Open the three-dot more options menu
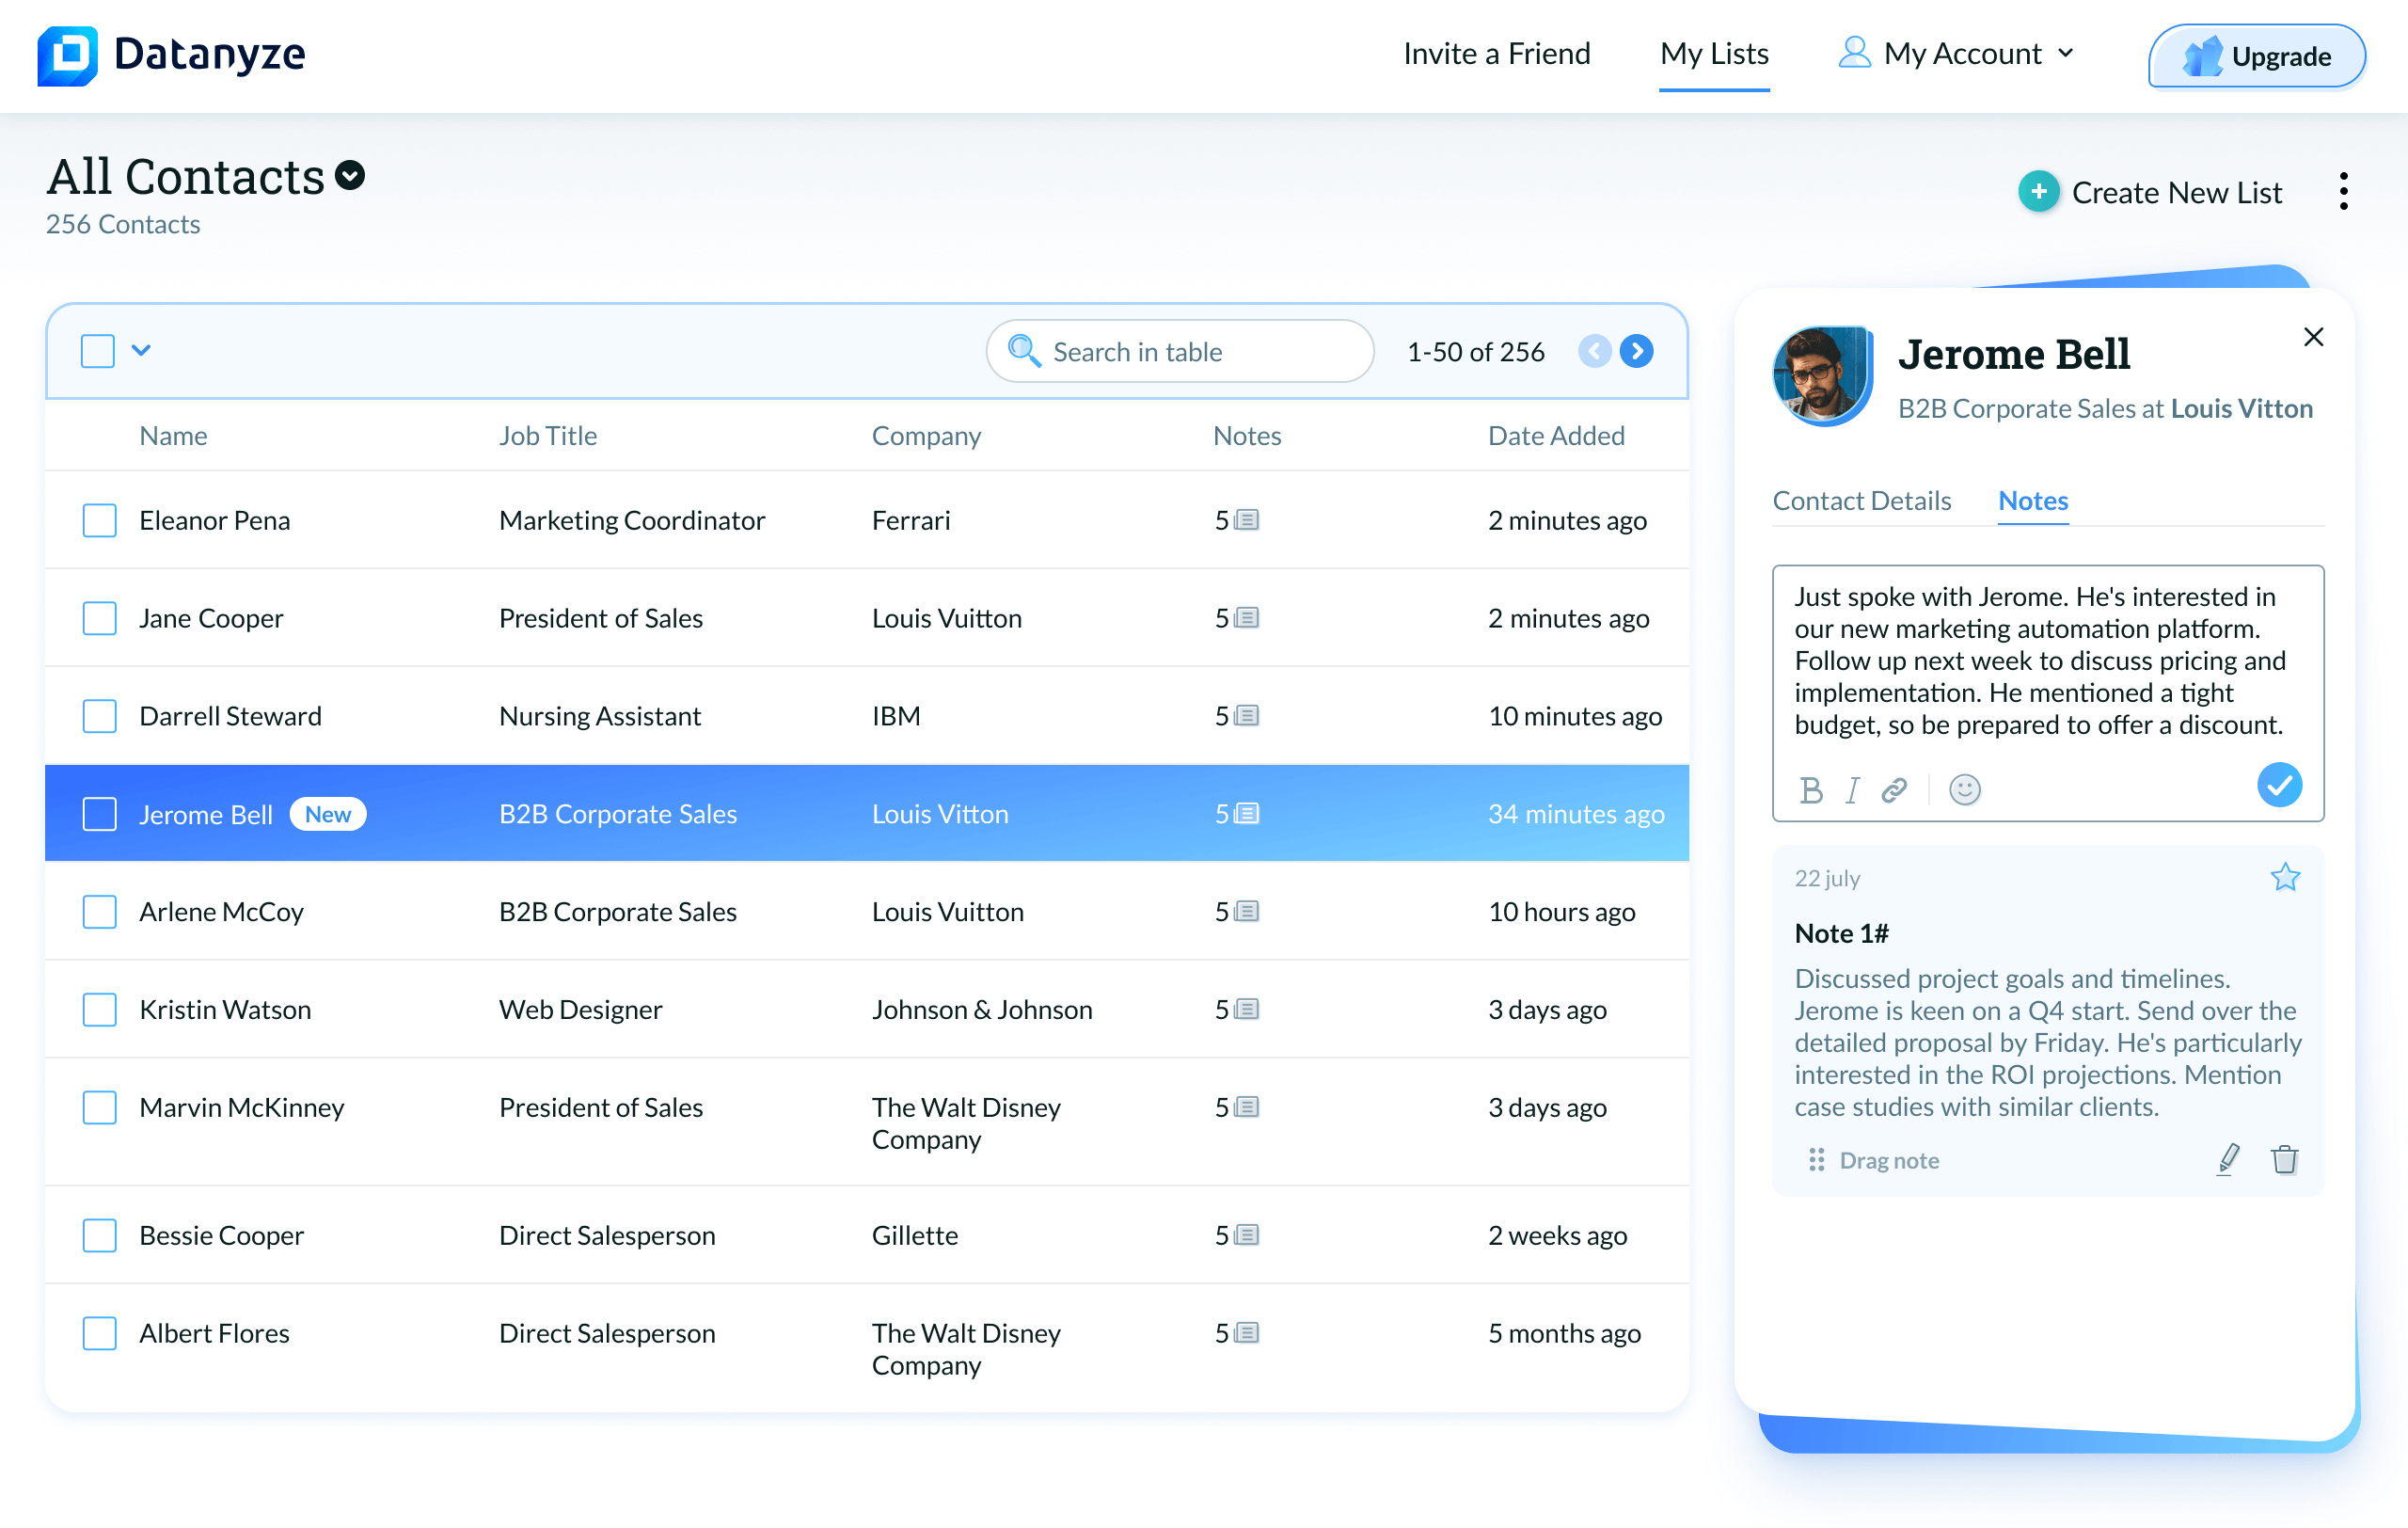Image resolution: width=2408 pixels, height=1528 pixels. (x=2343, y=191)
